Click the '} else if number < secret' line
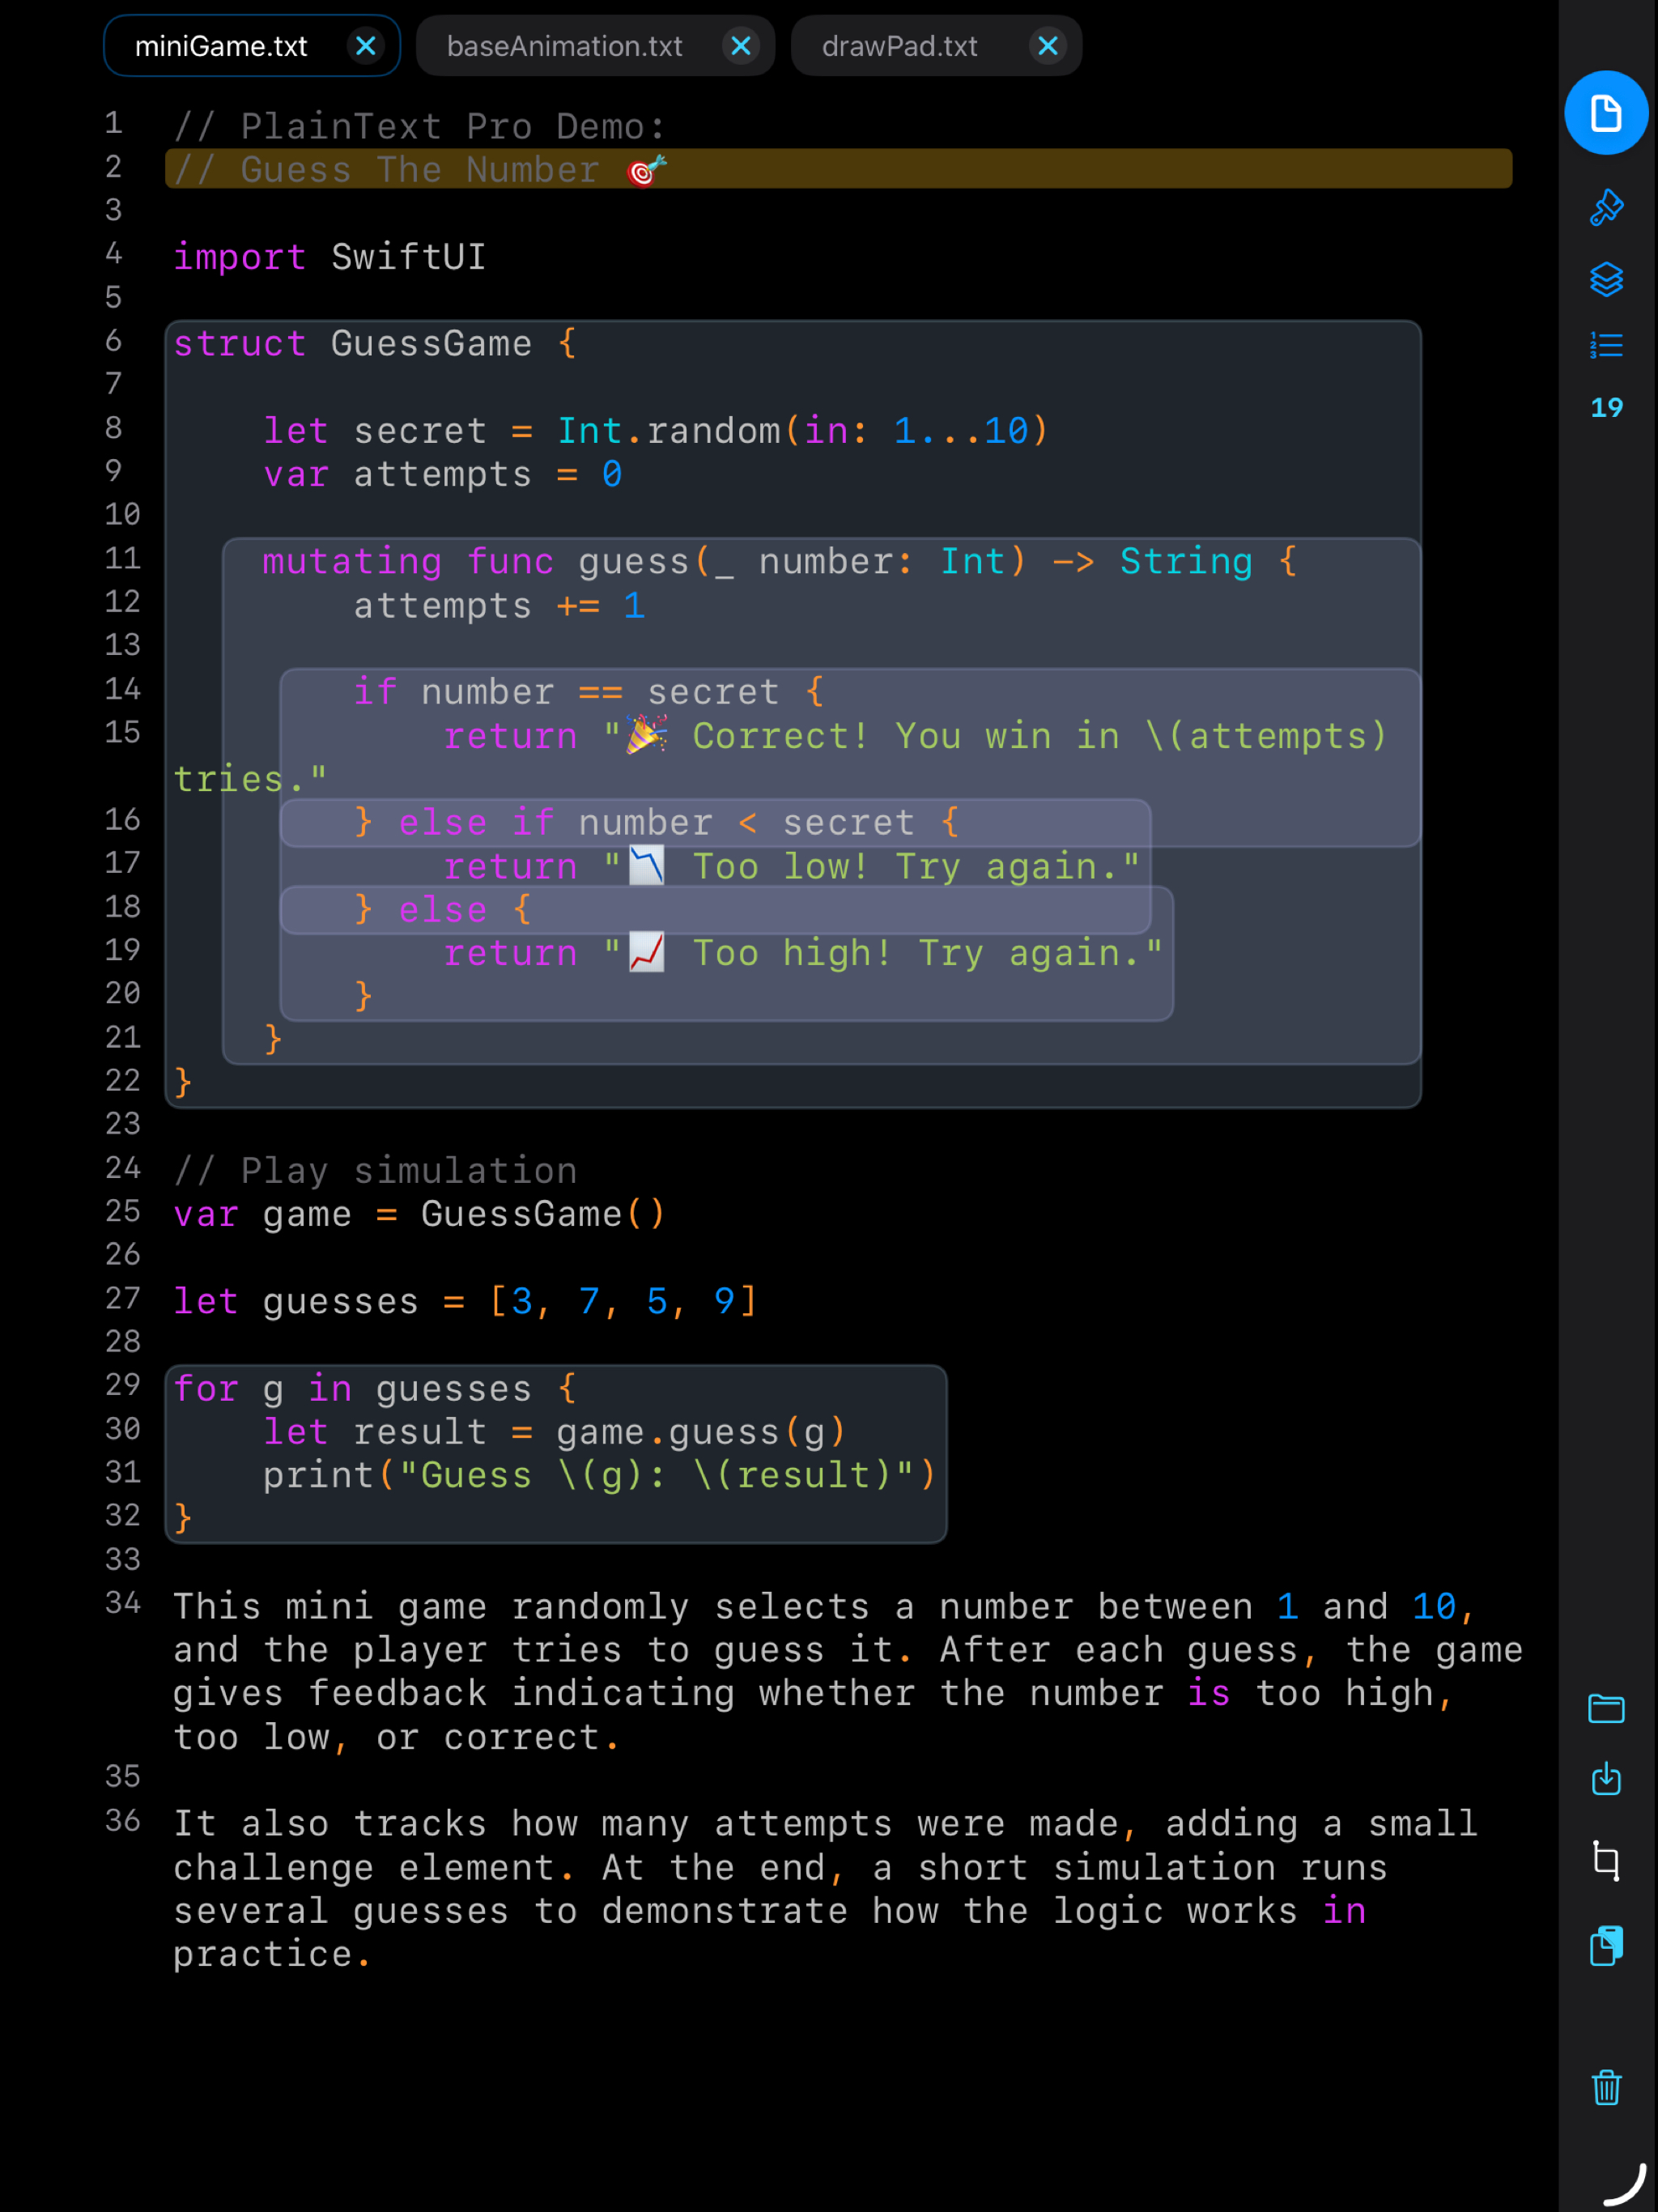Image resolution: width=1658 pixels, height=2212 pixels. (x=656, y=823)
